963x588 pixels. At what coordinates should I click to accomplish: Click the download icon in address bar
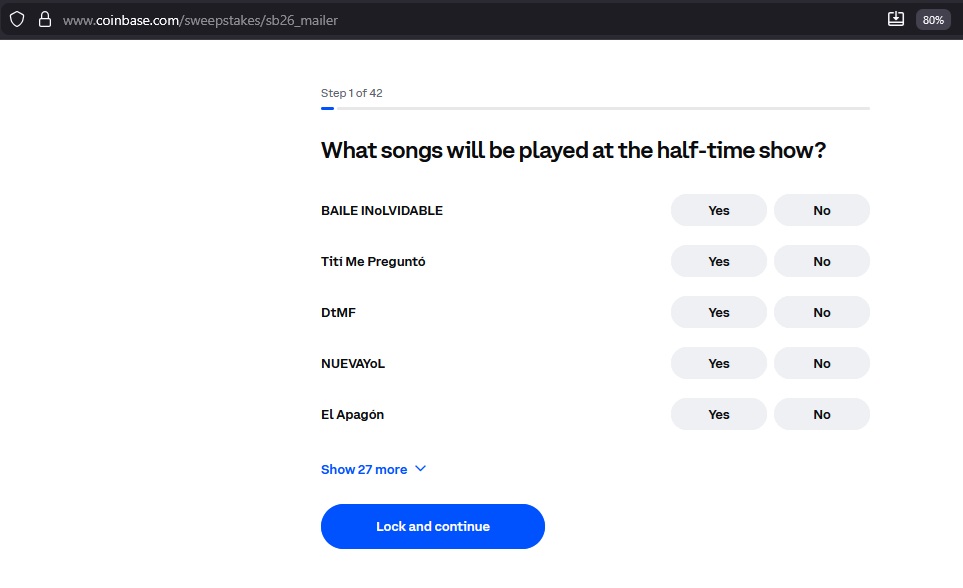895,19
